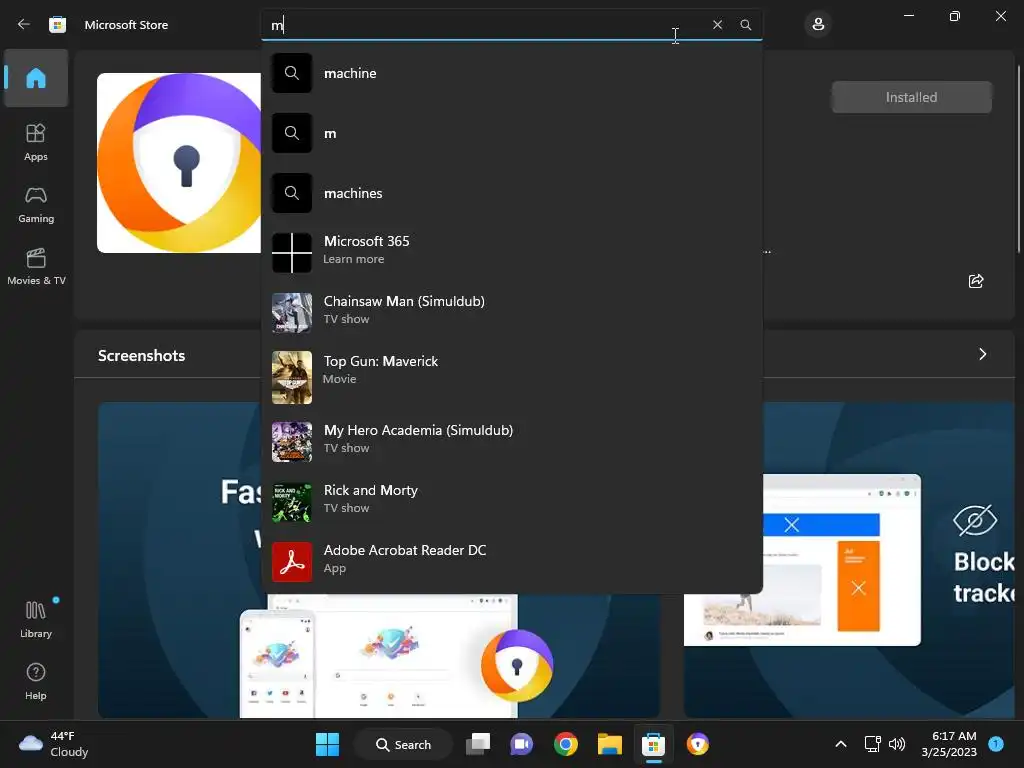The image size is (1024, 768).
Task: Select the 'machine' search suggestion
Action: pos(512,73)
